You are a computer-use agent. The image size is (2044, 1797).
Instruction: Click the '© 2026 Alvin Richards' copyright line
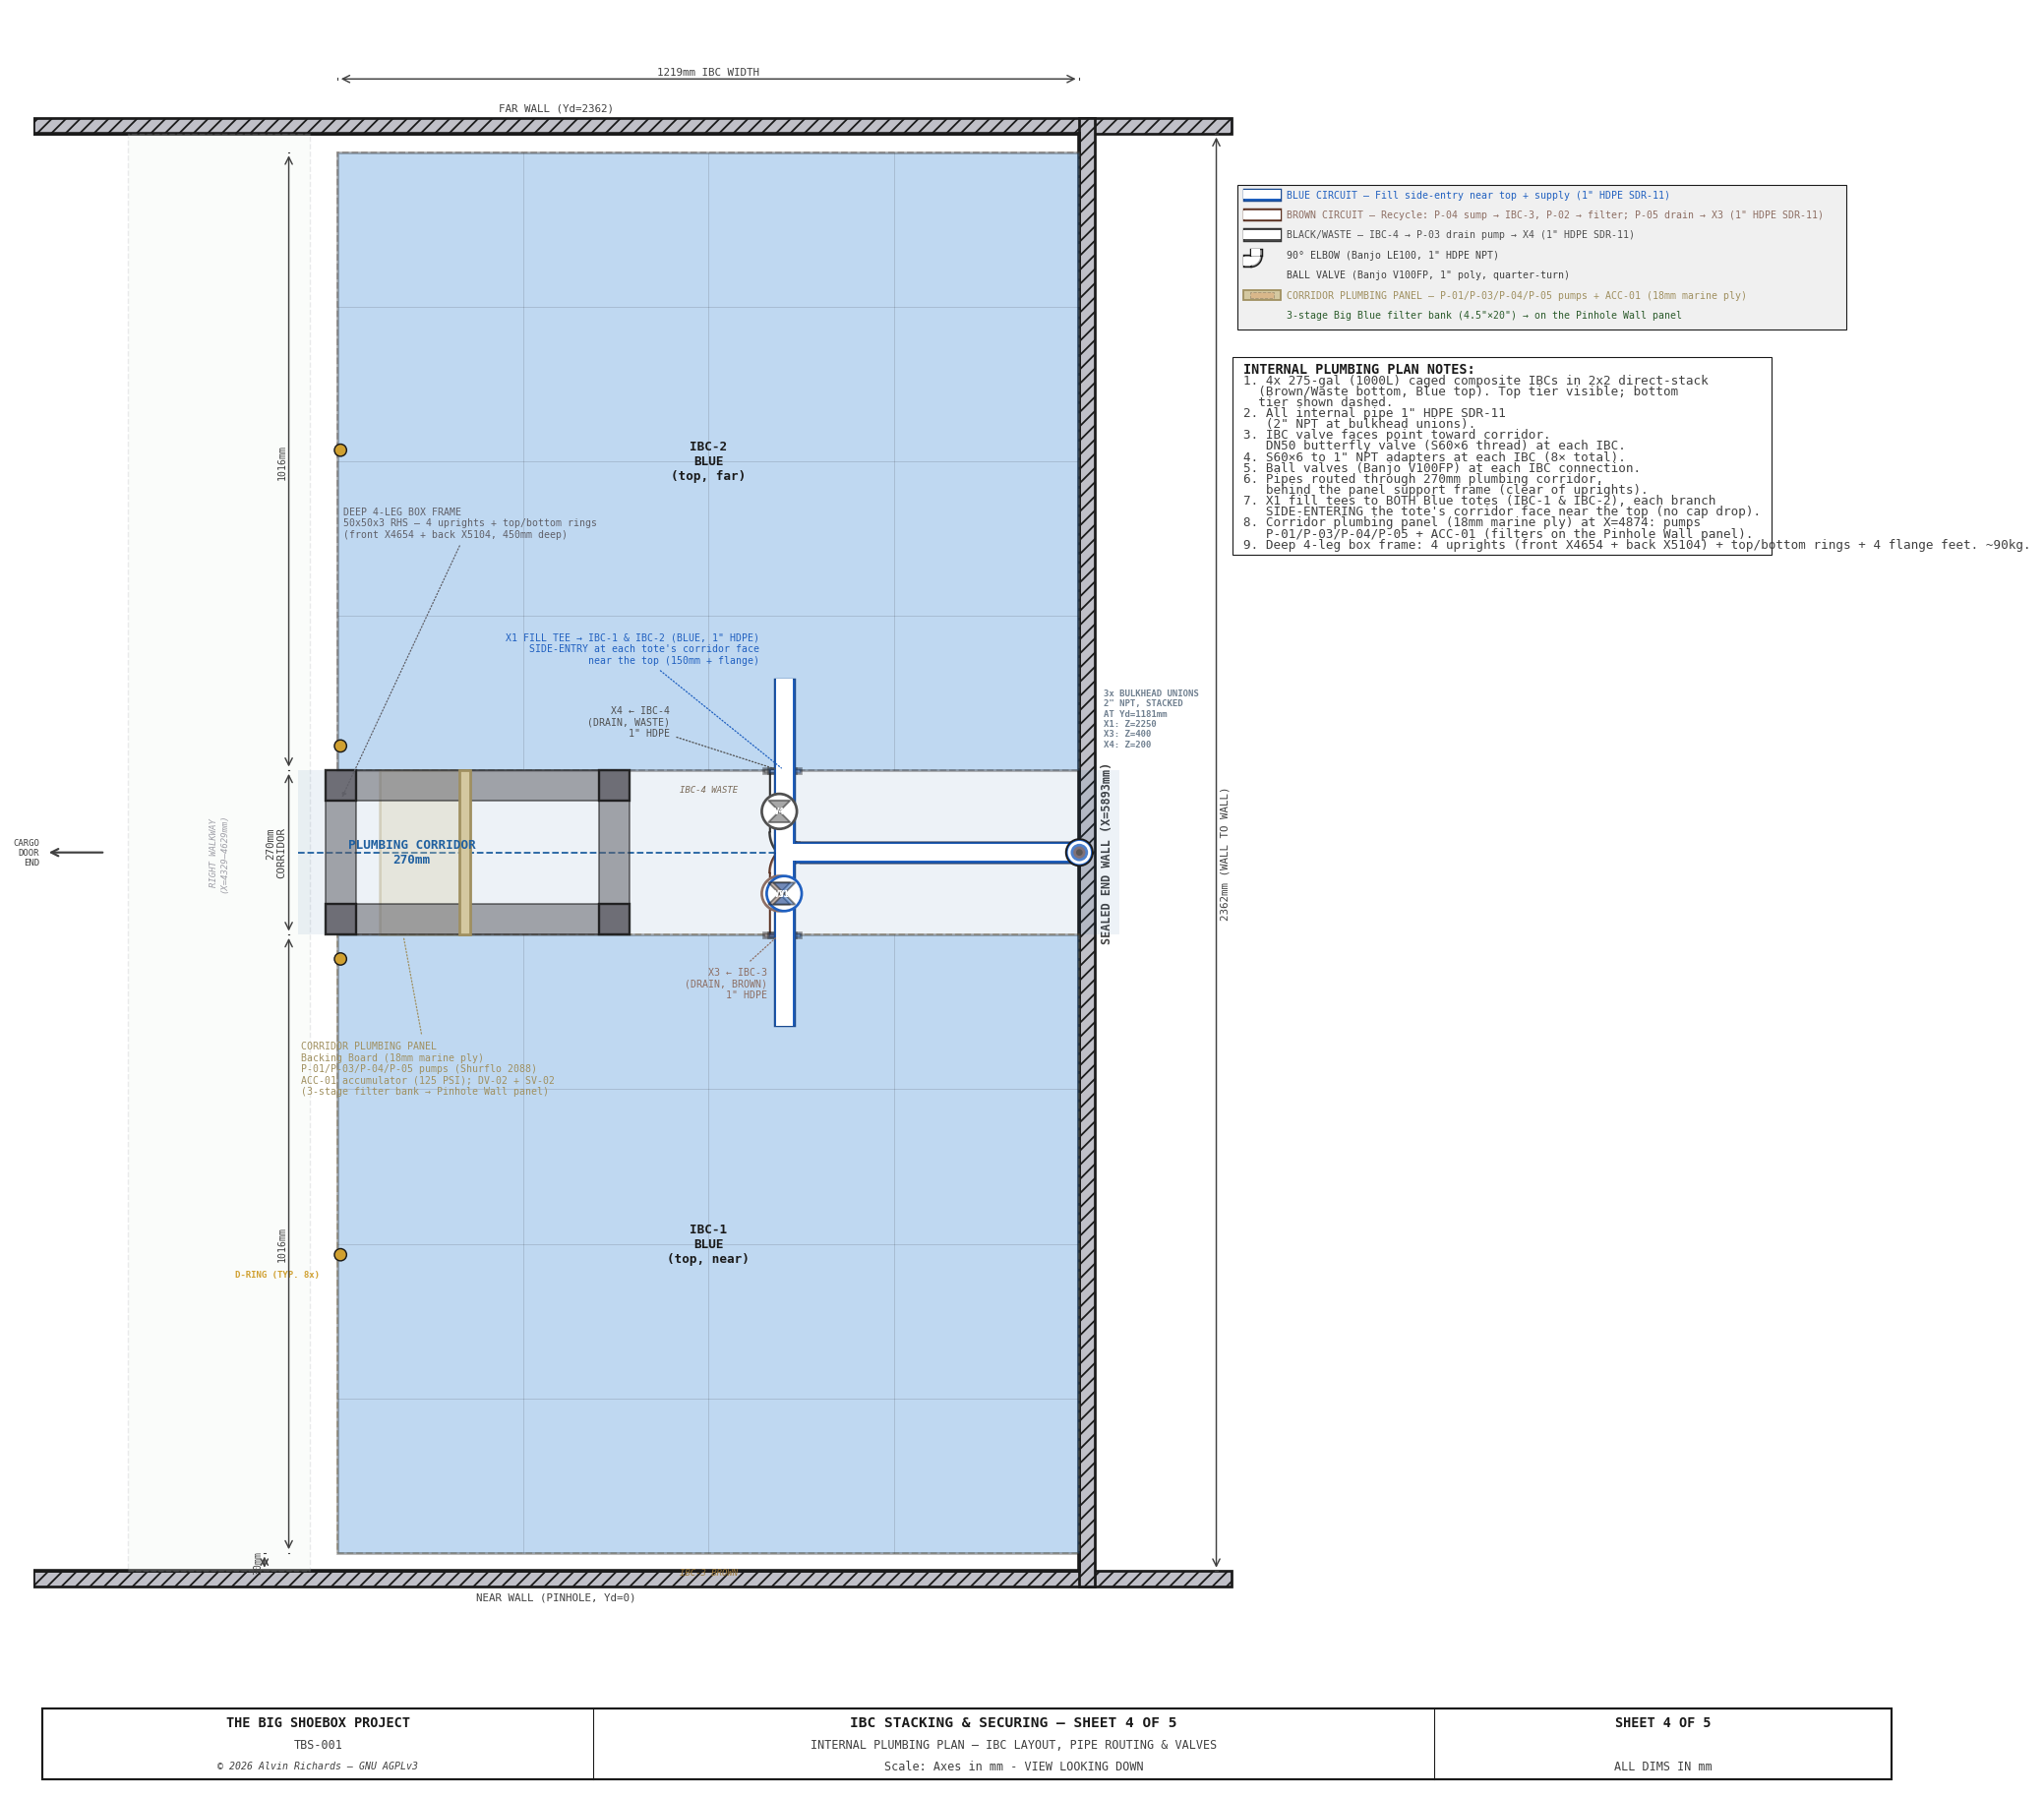[x=318, y=1766]
